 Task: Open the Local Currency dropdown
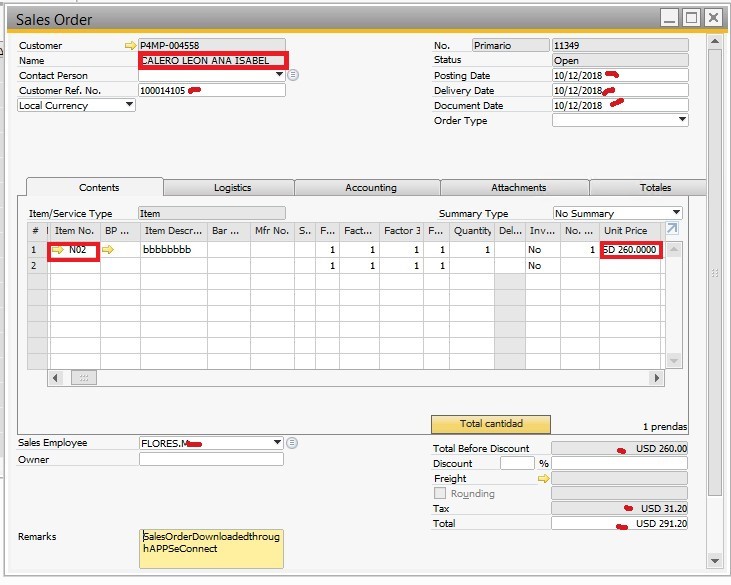click(x=129, y=105)
